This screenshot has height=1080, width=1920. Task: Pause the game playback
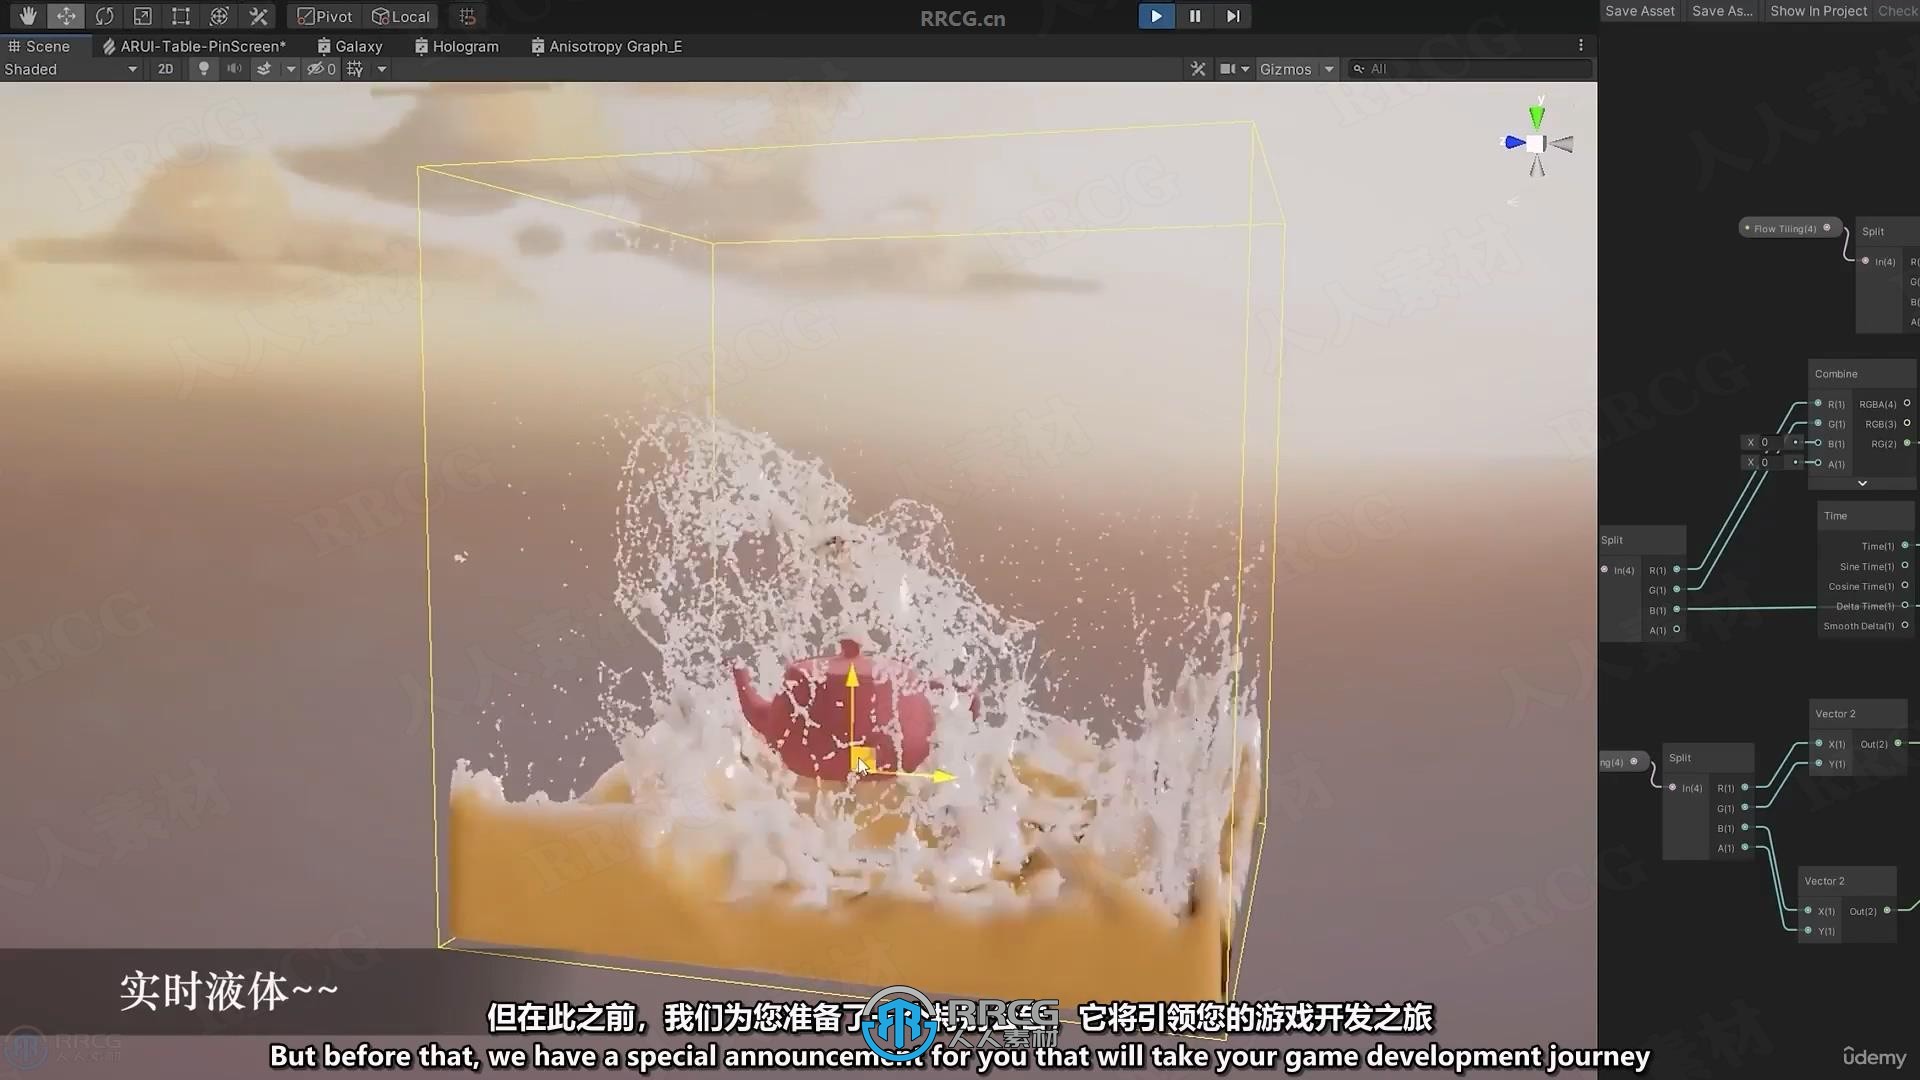1194,16
